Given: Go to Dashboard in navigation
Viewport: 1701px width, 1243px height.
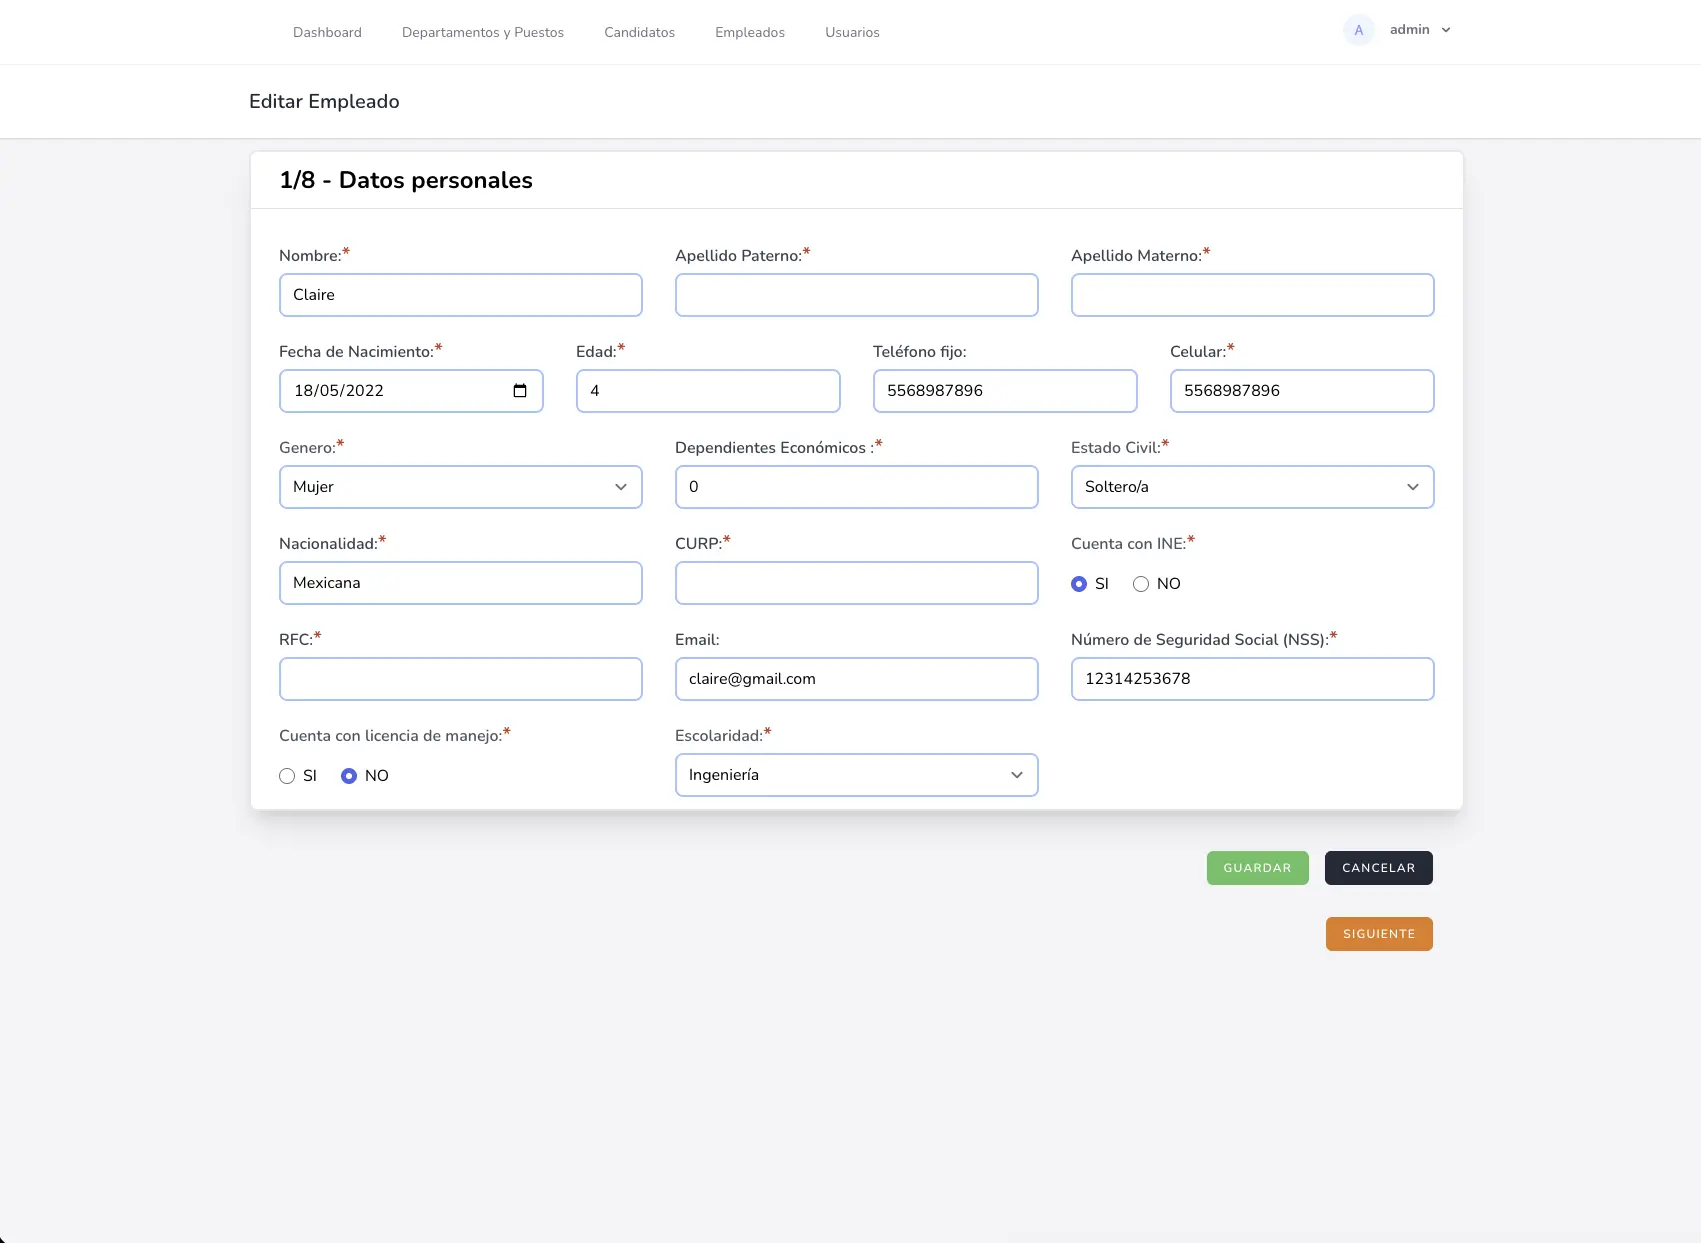Looking at the screenshot, I should coord(327,32).
